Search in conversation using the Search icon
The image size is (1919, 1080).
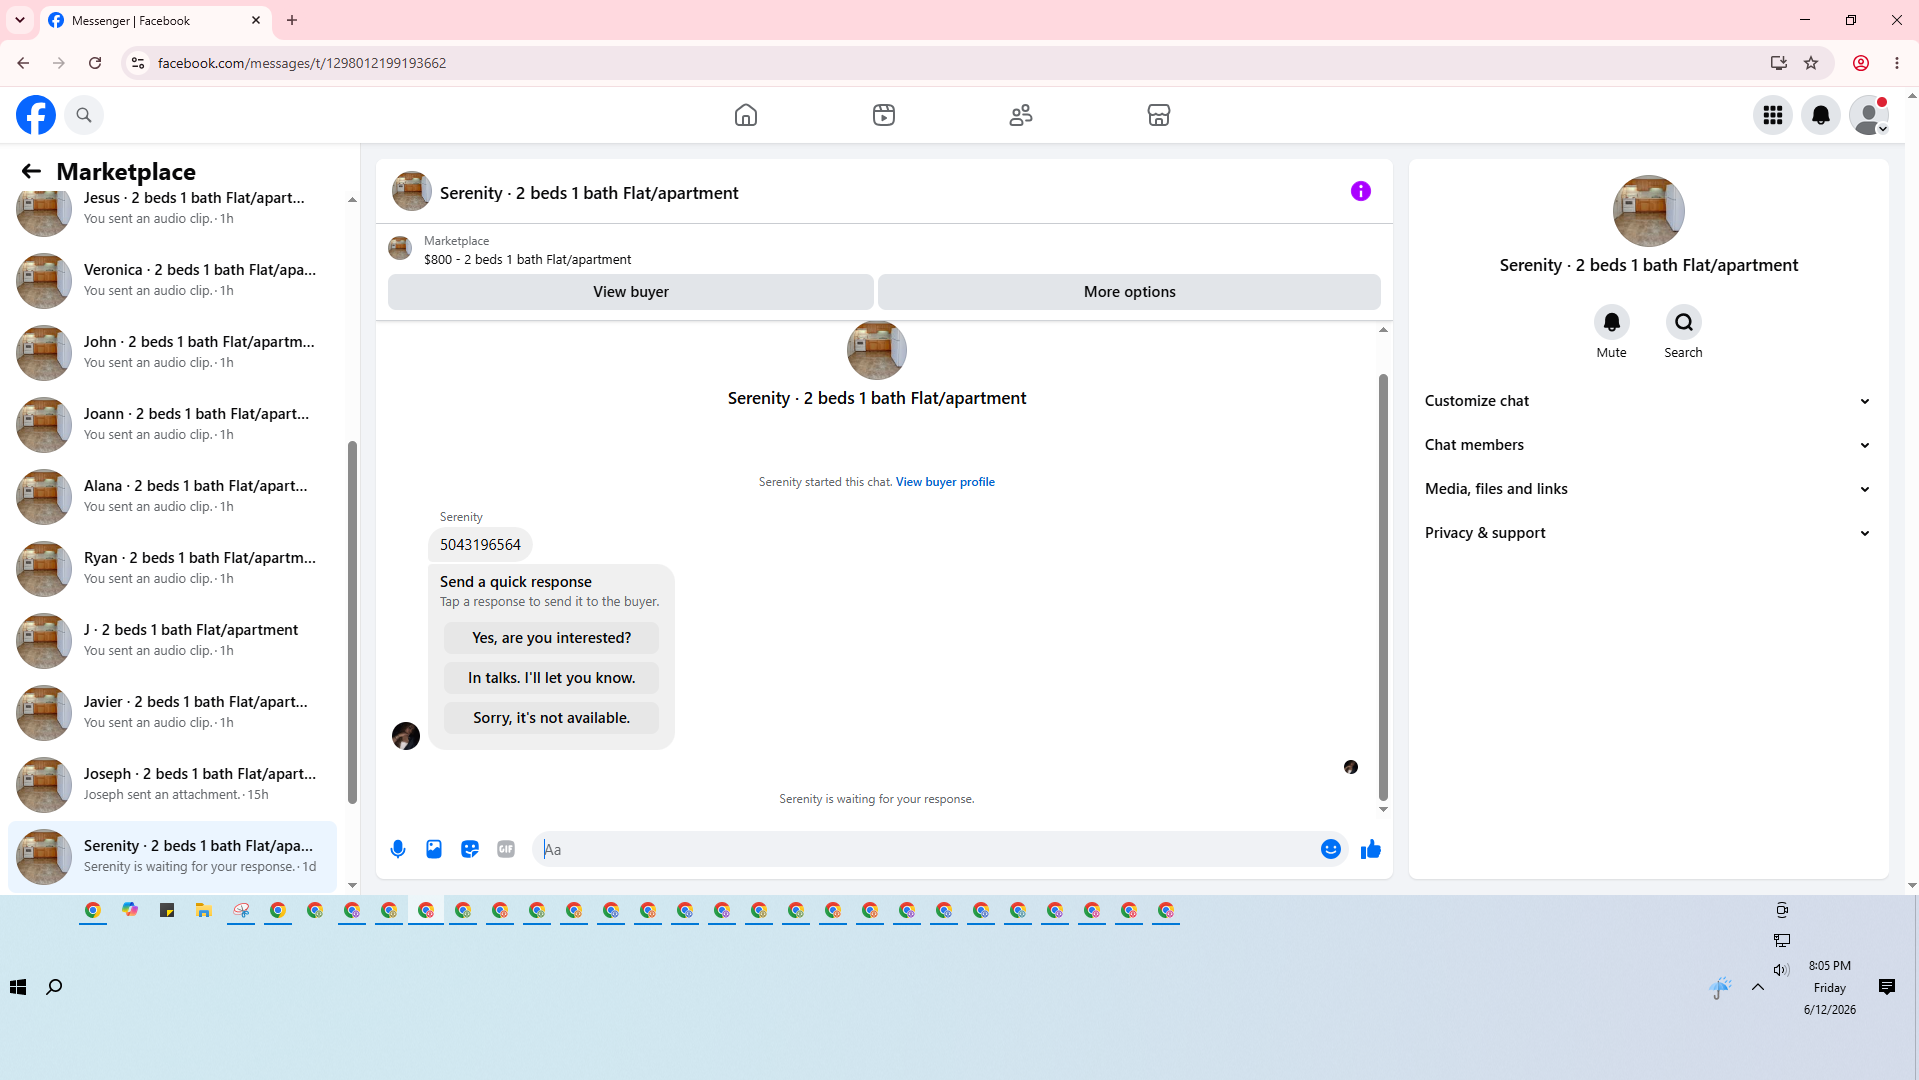click(x=1684, y=322)
